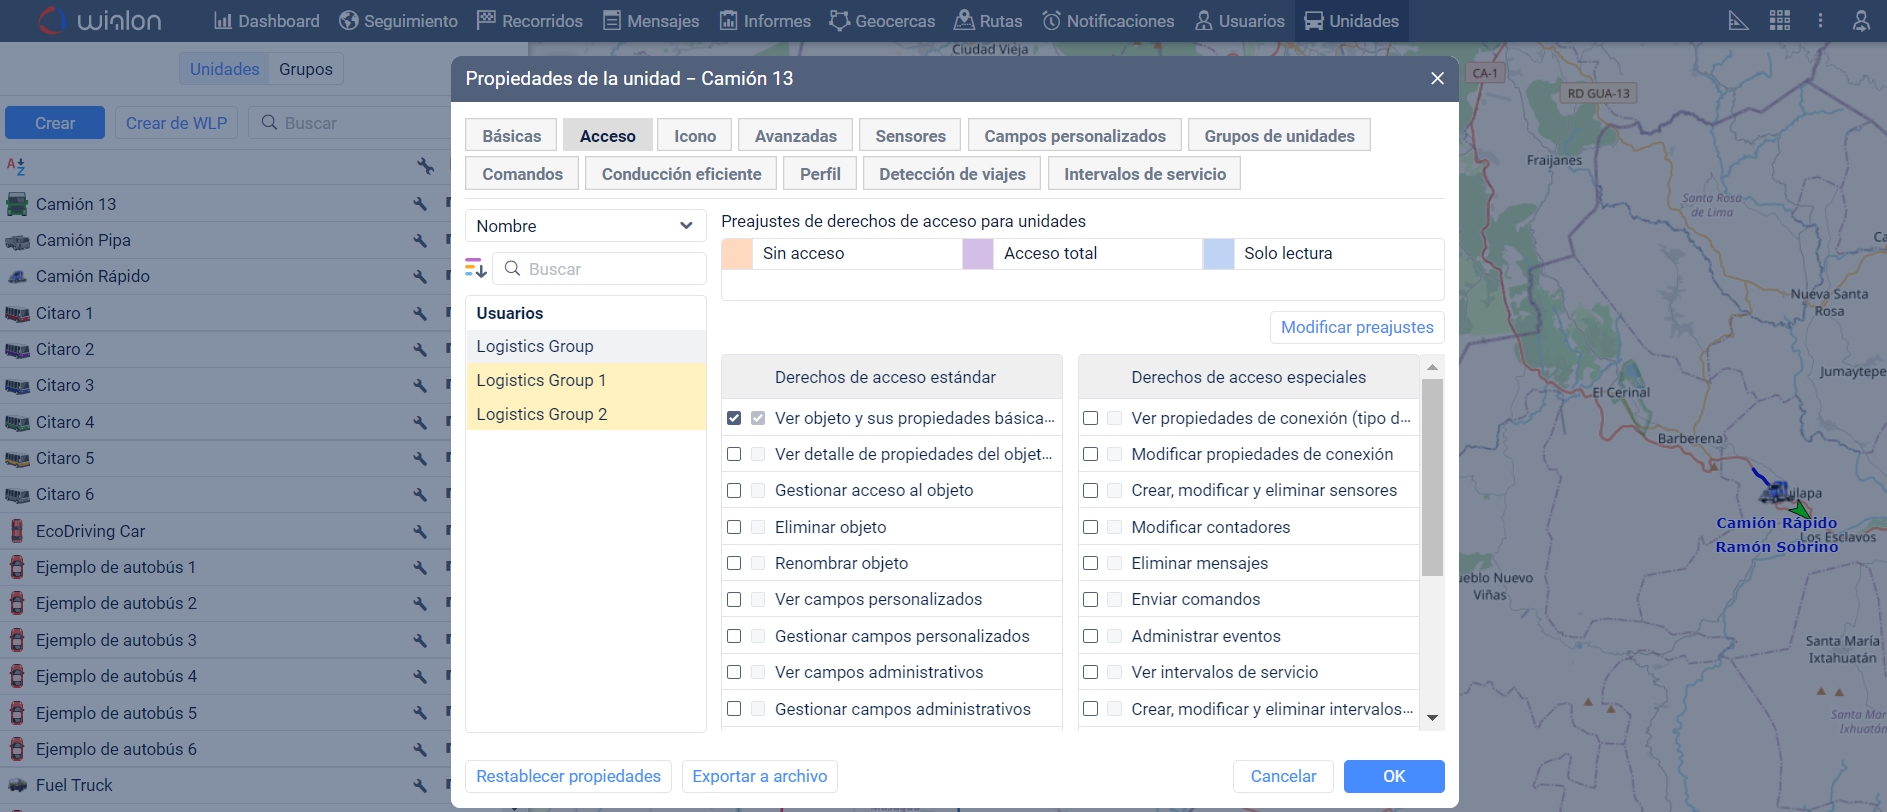Open the user account icon

(x=1861, y=21)
